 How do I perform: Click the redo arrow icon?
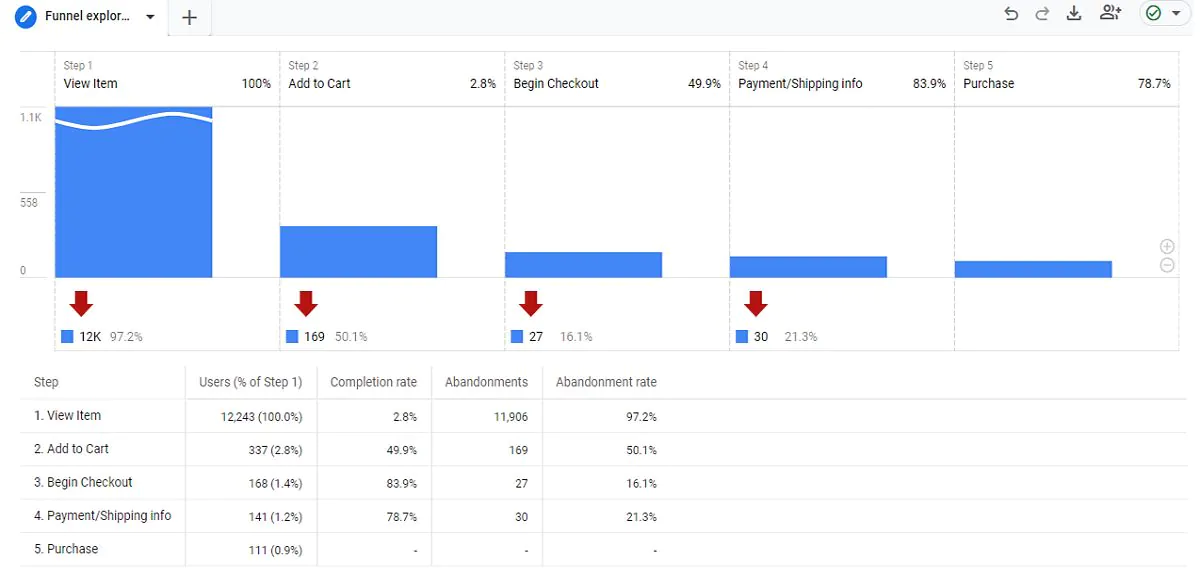[x=1043, y=14]
